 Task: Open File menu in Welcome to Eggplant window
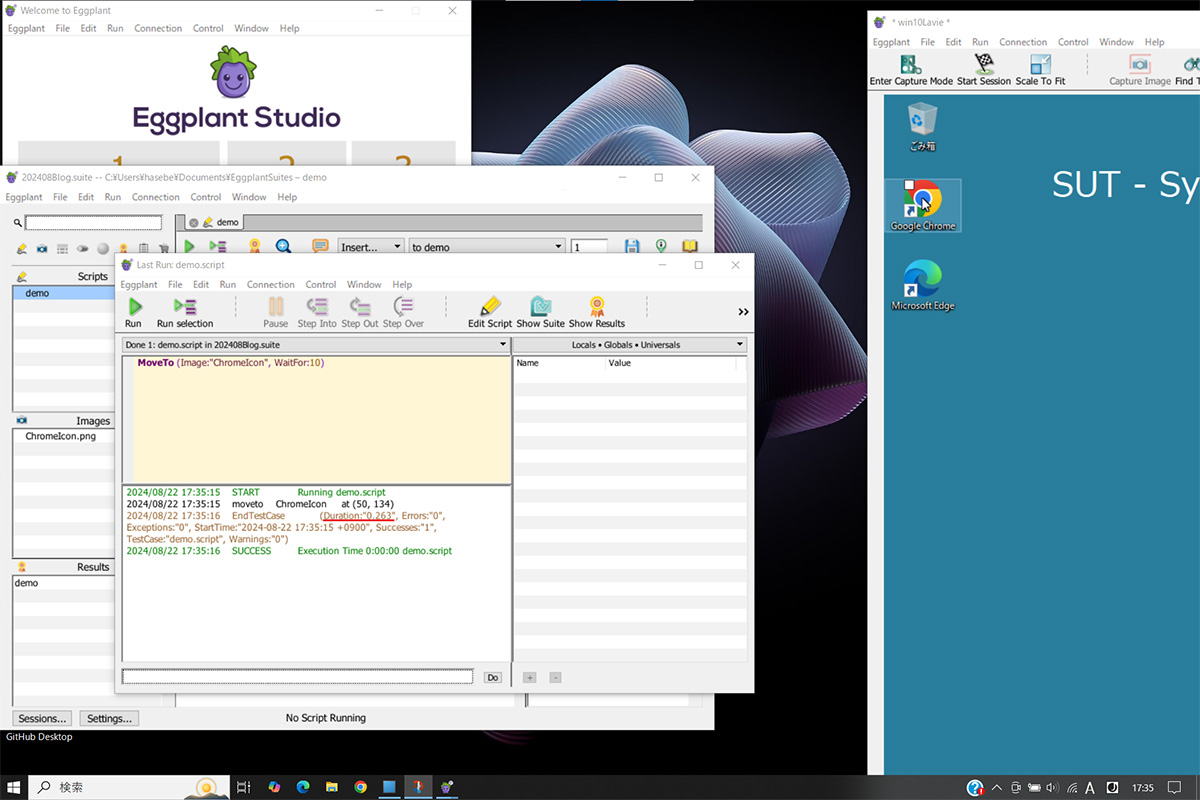pyautogui.click(x=63, y=28)
